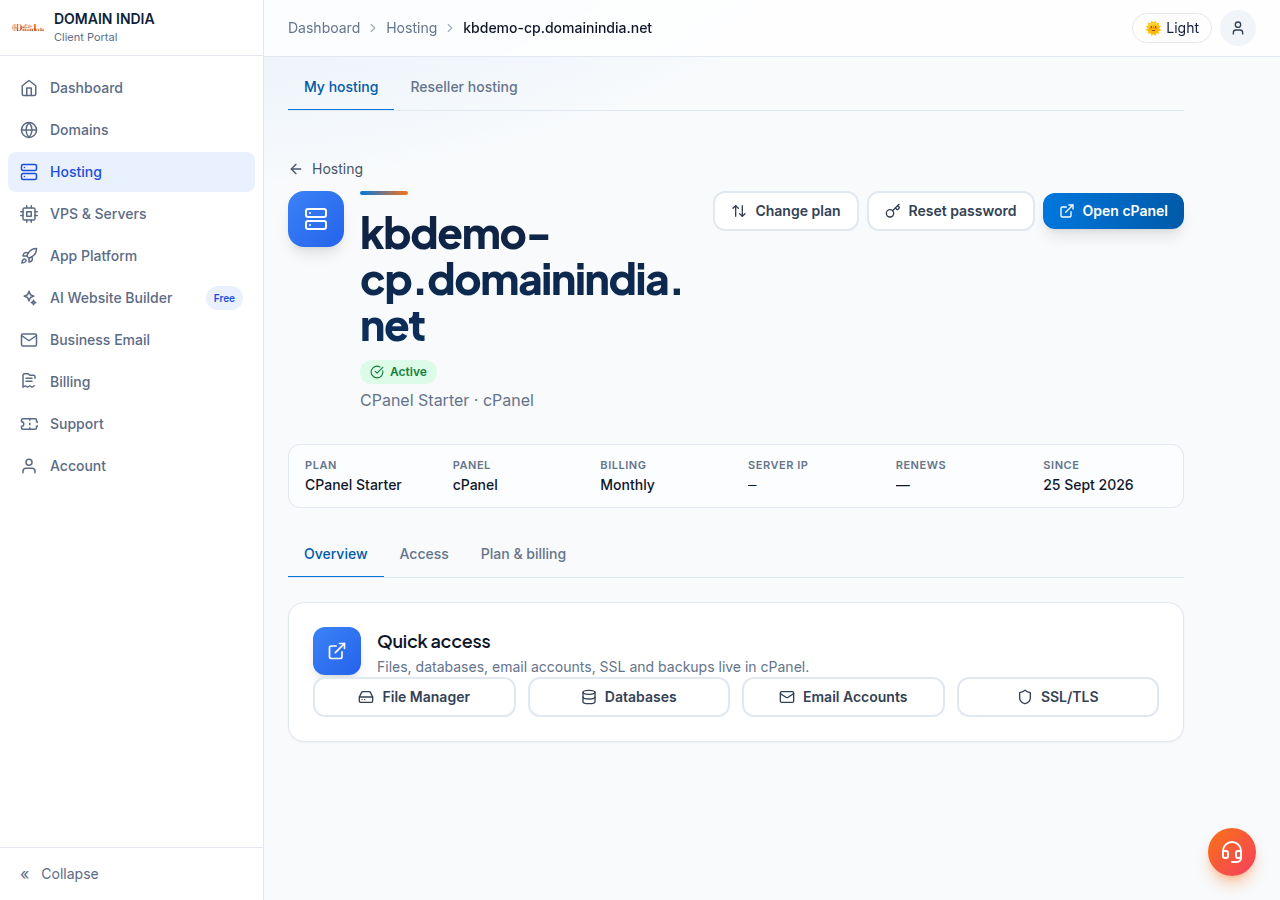The height and width of the screenshot is (900, 1280).
Task: Click the AI Website Builder sparkle icon
Action: 29,298
